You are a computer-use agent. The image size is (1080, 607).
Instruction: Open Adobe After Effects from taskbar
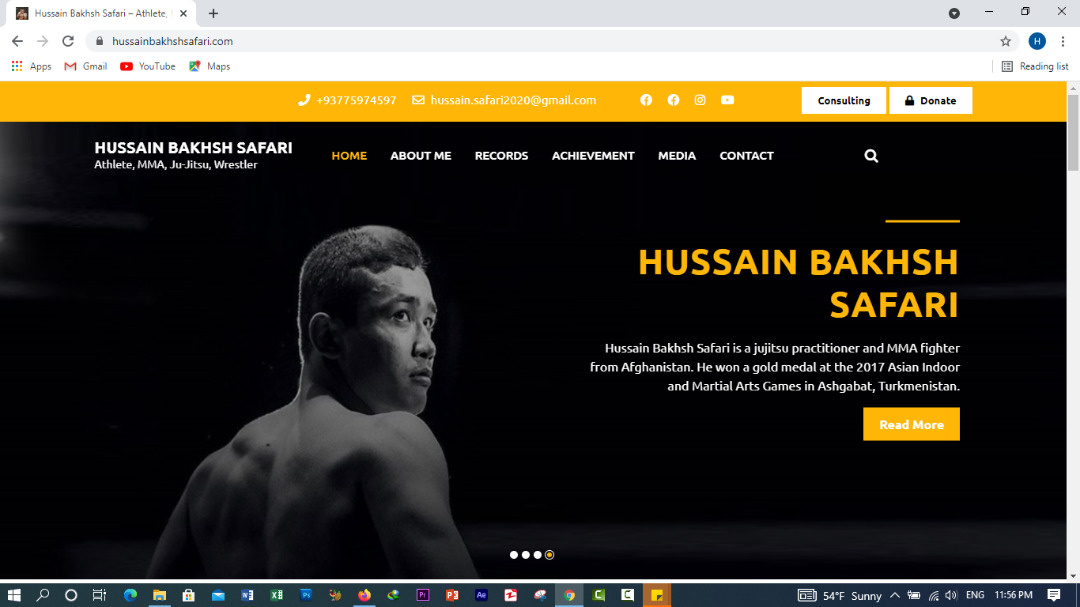[x=481, y=595]
